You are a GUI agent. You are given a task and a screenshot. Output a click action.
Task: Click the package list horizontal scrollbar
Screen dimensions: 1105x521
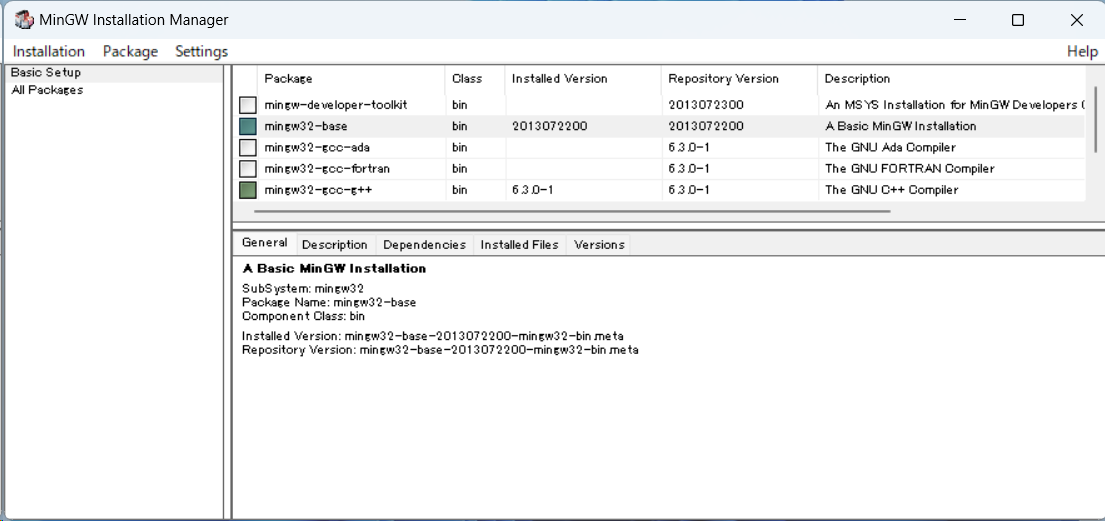572,210
